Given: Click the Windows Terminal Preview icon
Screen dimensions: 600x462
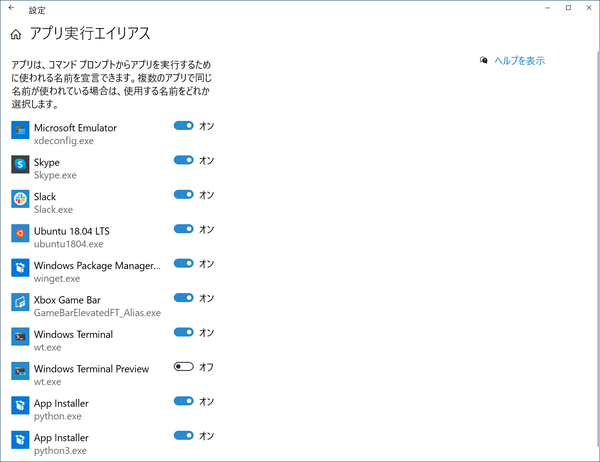Looking at the screenshot, I should [20, 372].
